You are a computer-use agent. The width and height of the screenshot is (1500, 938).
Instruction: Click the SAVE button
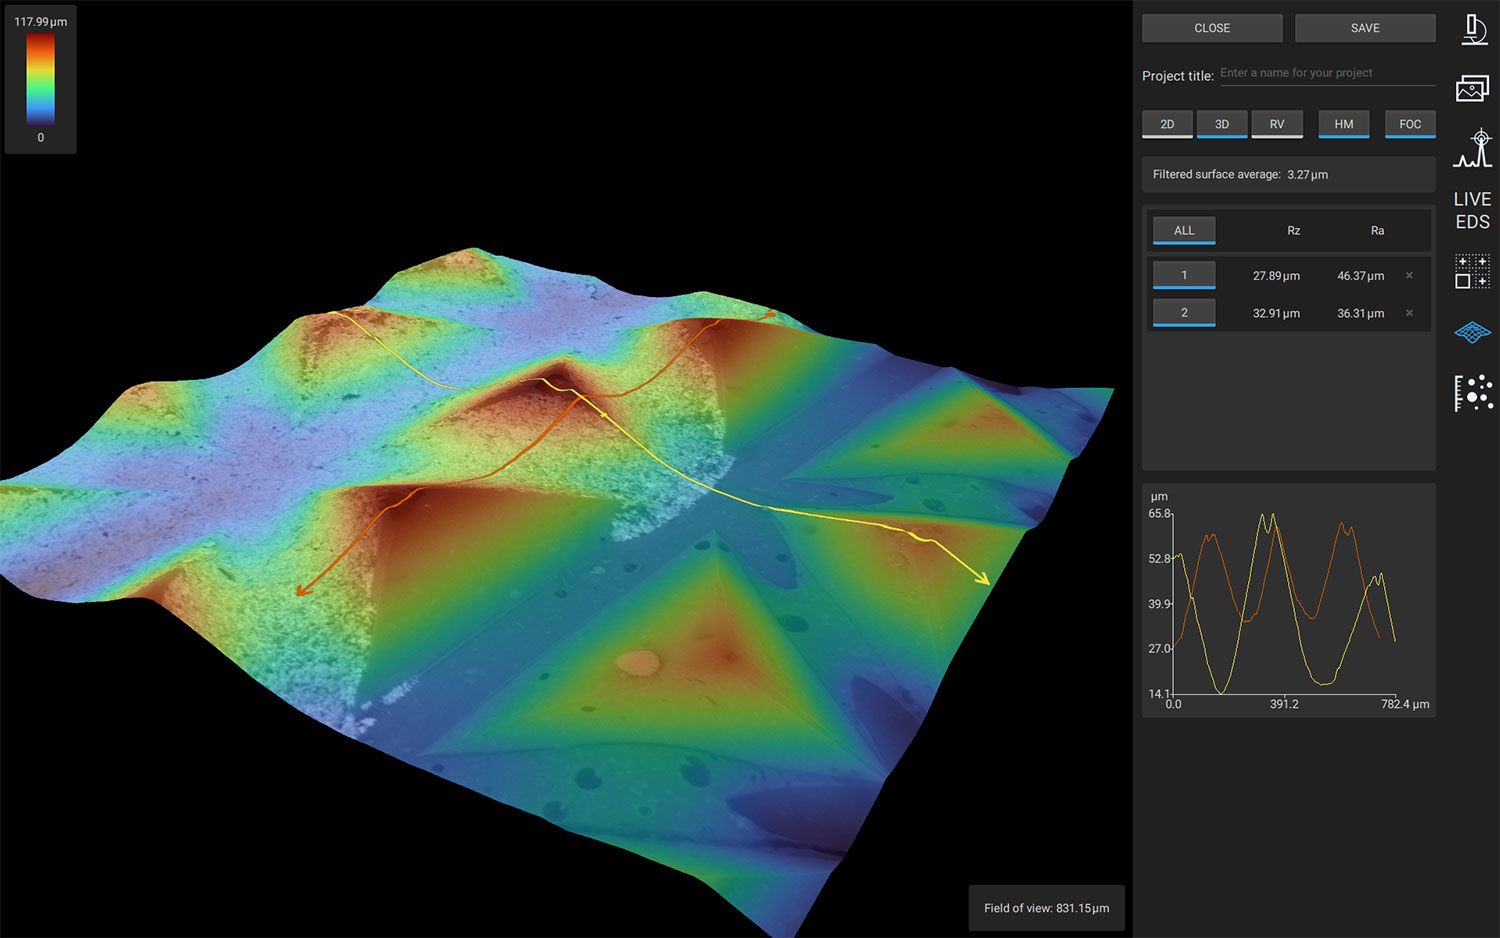[1365, 28]
